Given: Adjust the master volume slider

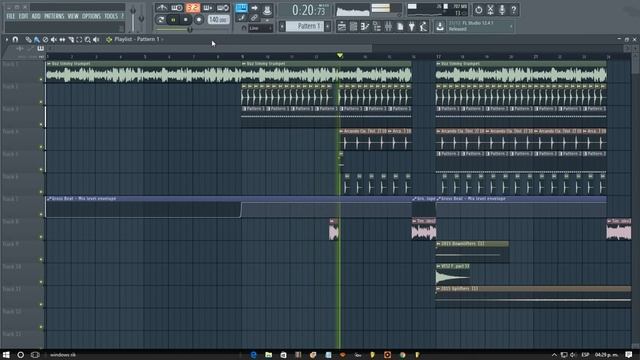Looking at the screenshot, I should click(133, 18).
